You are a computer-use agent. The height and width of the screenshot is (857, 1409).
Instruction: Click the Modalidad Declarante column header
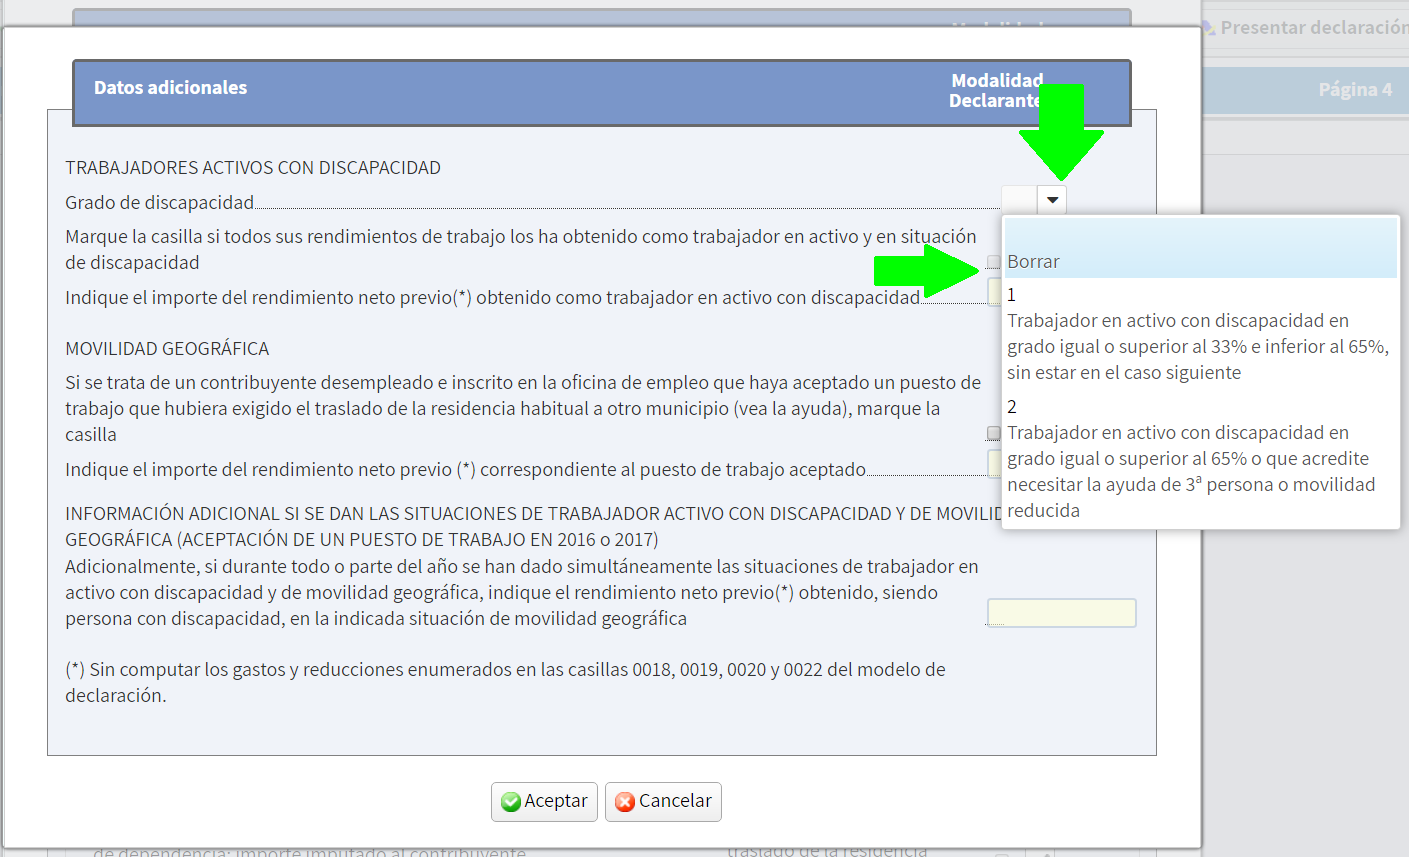[x=997, y=91]
